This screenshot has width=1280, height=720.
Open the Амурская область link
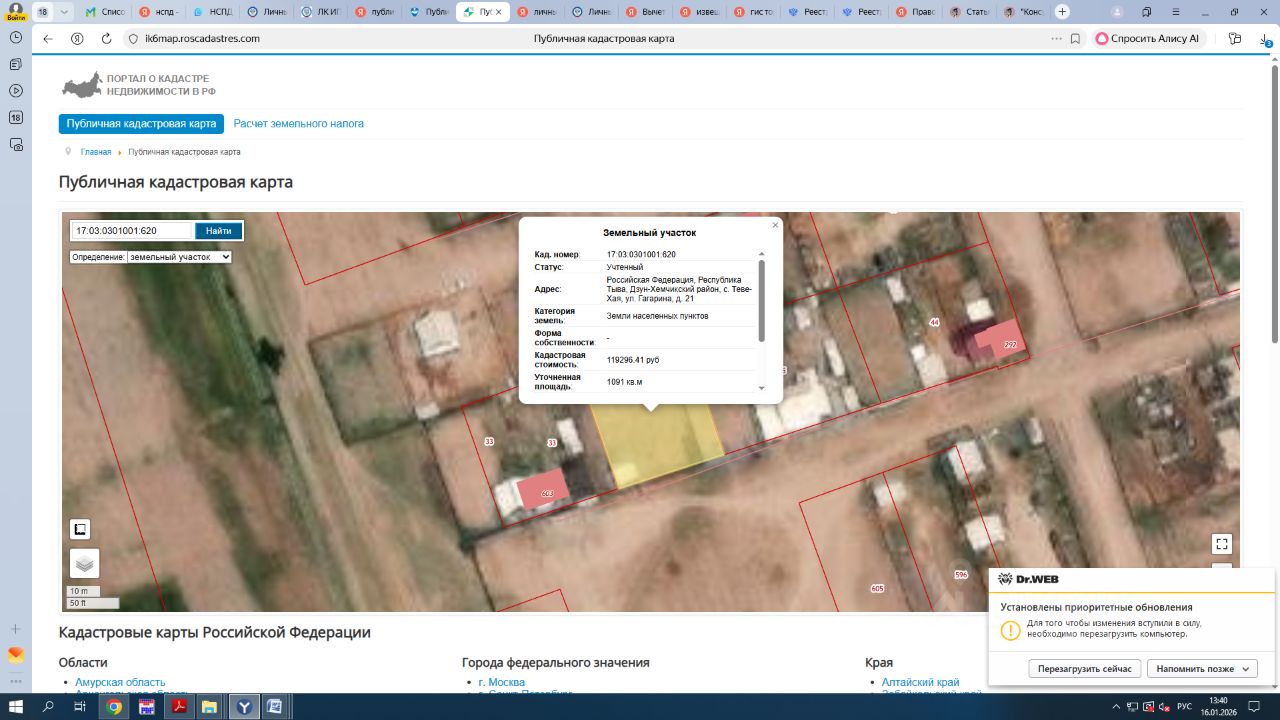point(120,682)
